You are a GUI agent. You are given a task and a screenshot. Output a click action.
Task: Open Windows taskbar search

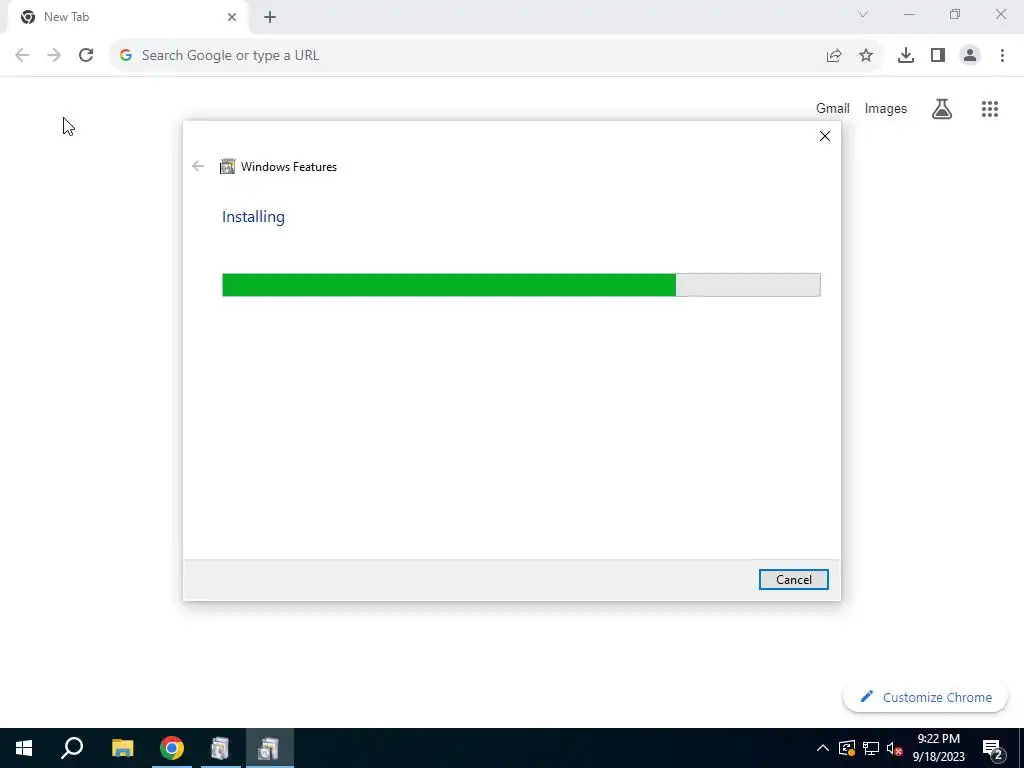coord(72,748)
